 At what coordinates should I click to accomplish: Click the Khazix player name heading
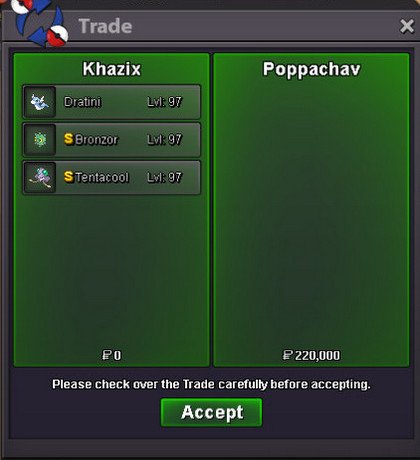click(x=112, y=69)
